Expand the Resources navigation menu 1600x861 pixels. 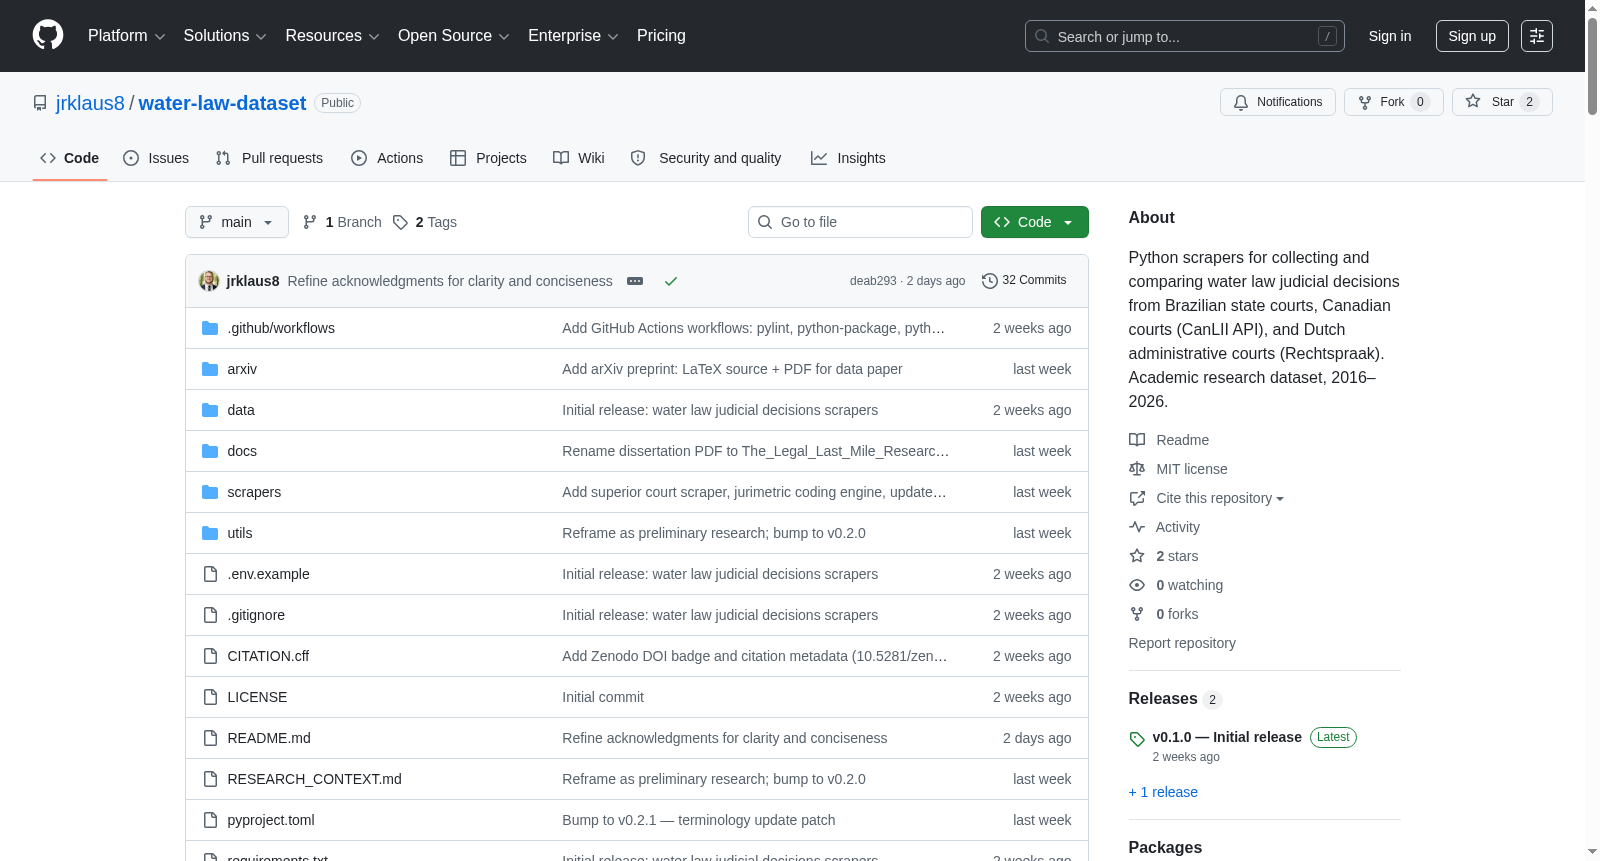pyautogui.click(x=332, y=36)
